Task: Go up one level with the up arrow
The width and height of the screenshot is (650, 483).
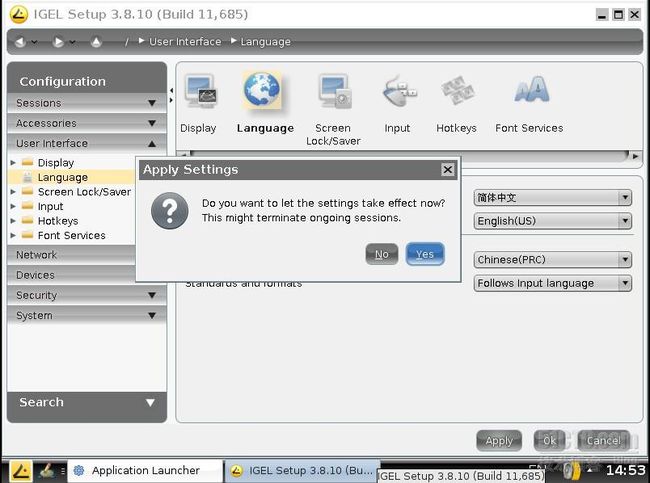Action: coord(96,42)
